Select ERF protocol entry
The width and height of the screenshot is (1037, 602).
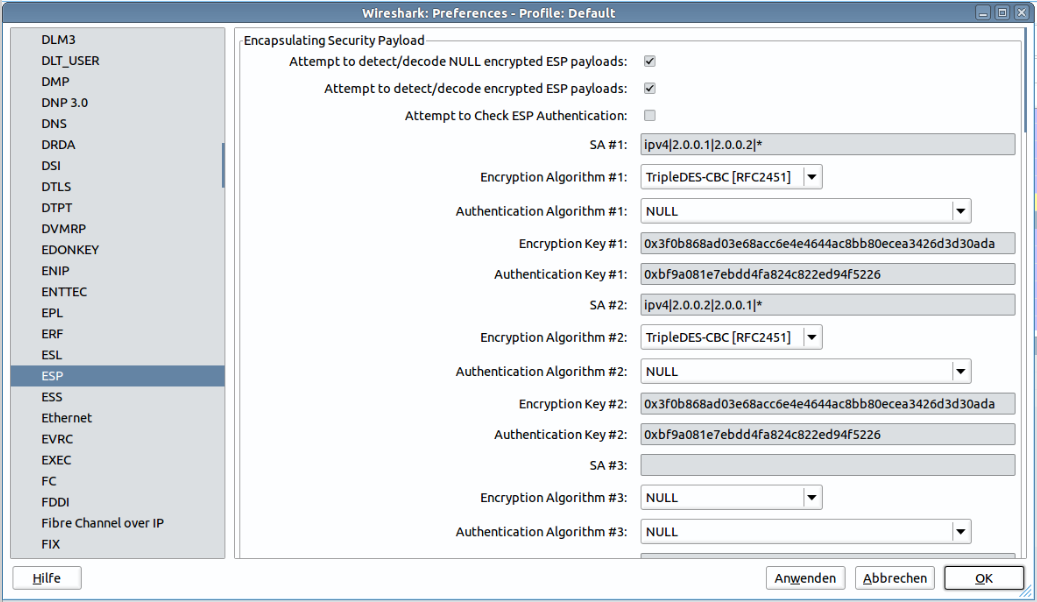click(117, 334)
